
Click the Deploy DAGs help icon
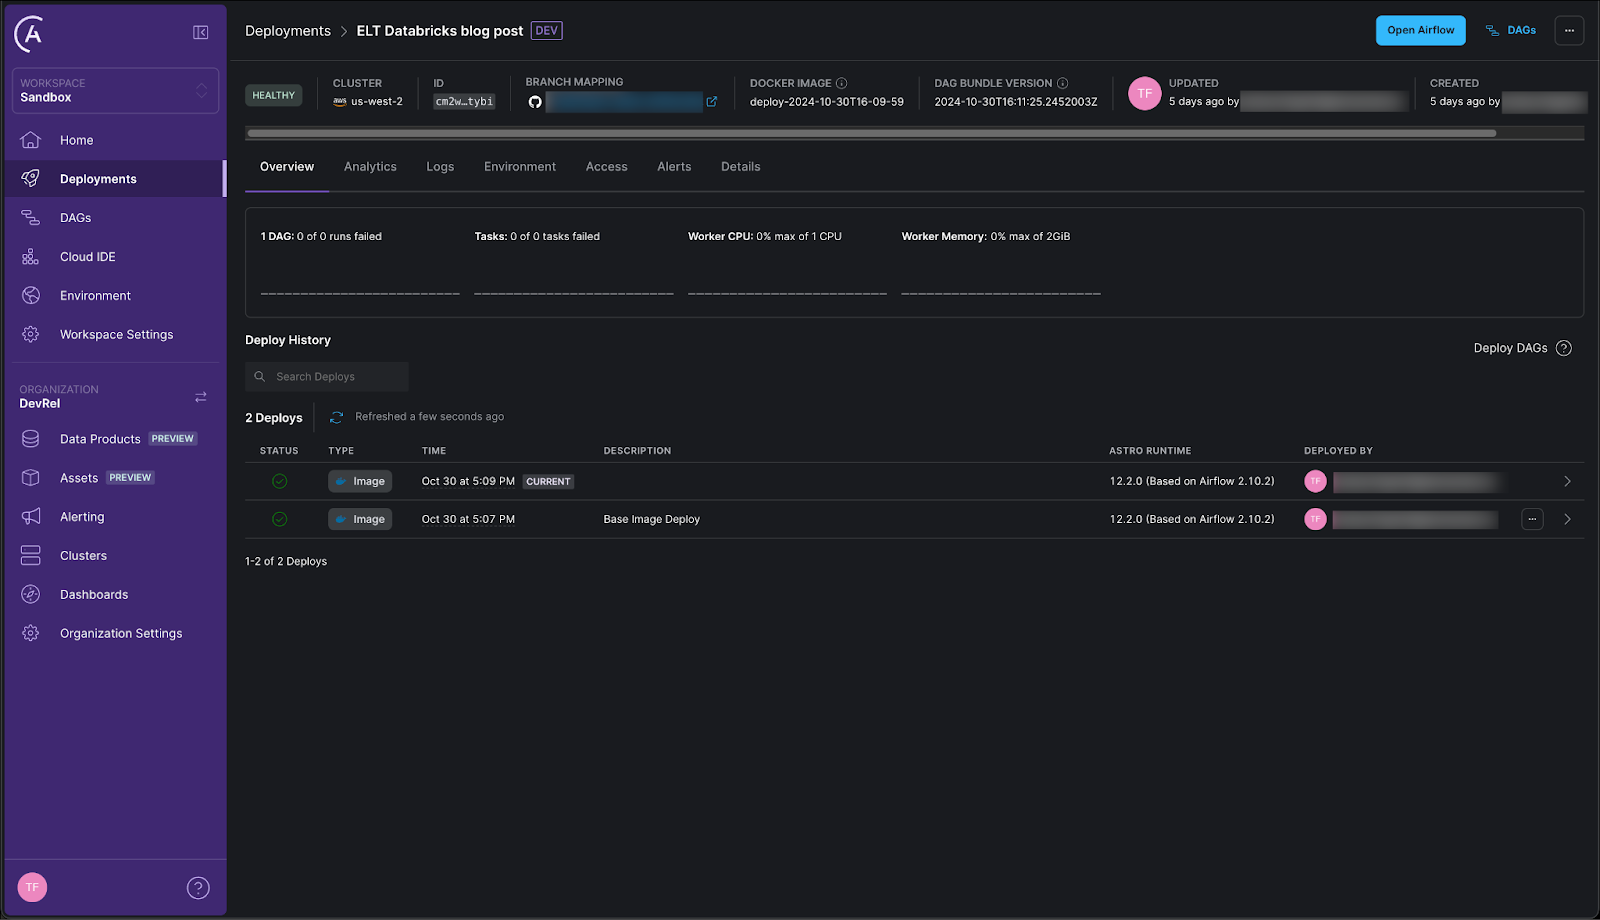pyautogui.click(x=1564, y=348)
